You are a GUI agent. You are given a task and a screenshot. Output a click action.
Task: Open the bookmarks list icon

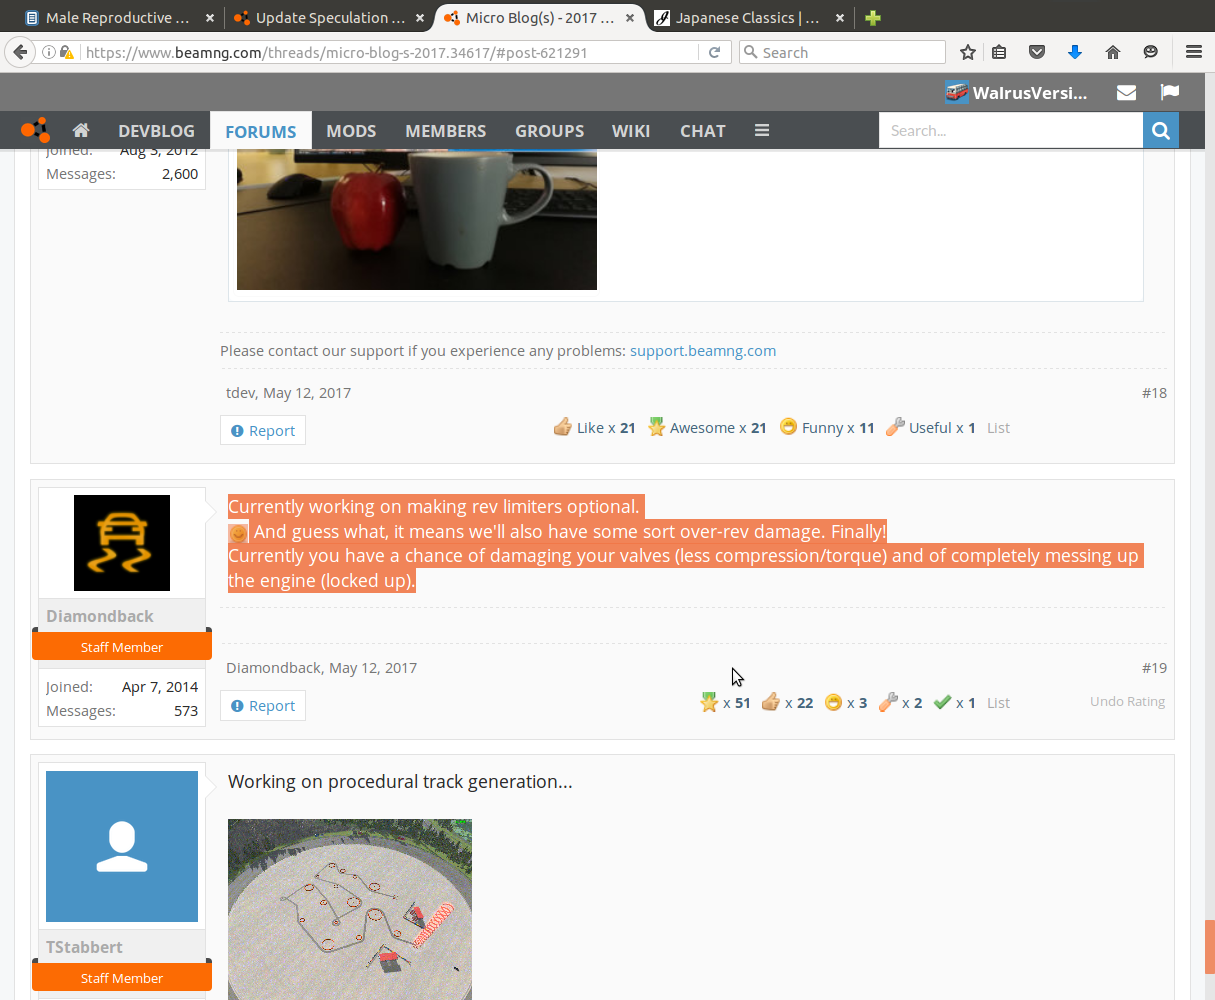tap(999, 52)
